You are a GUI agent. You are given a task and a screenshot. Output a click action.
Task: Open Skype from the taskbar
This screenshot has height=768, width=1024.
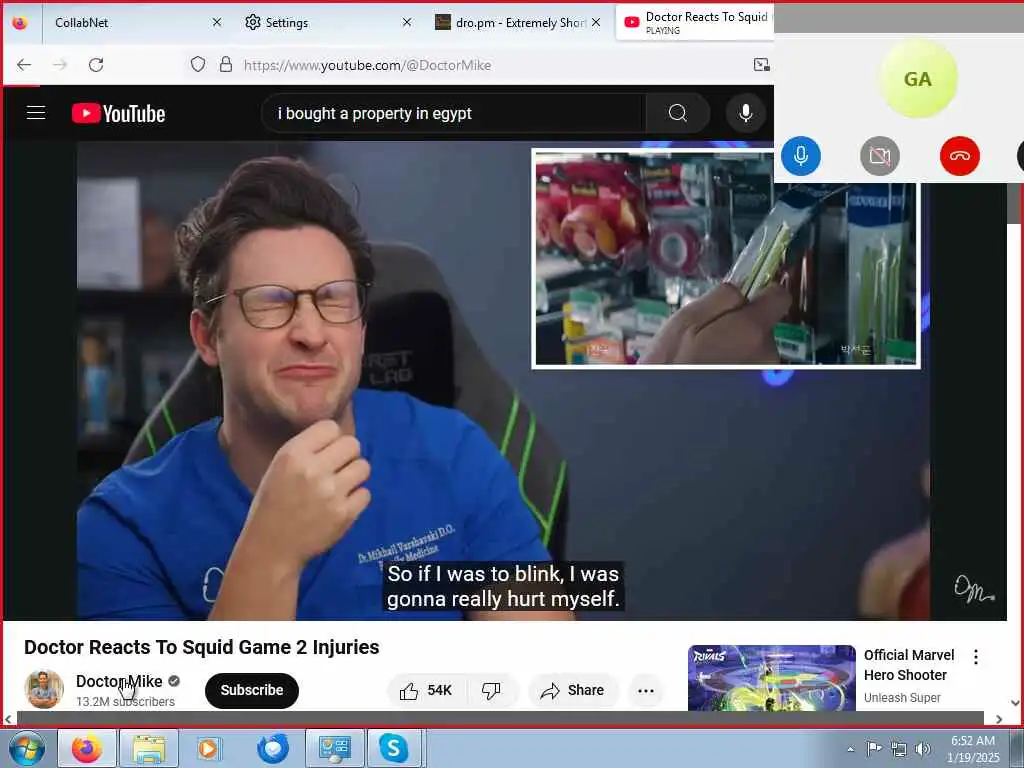394,748
